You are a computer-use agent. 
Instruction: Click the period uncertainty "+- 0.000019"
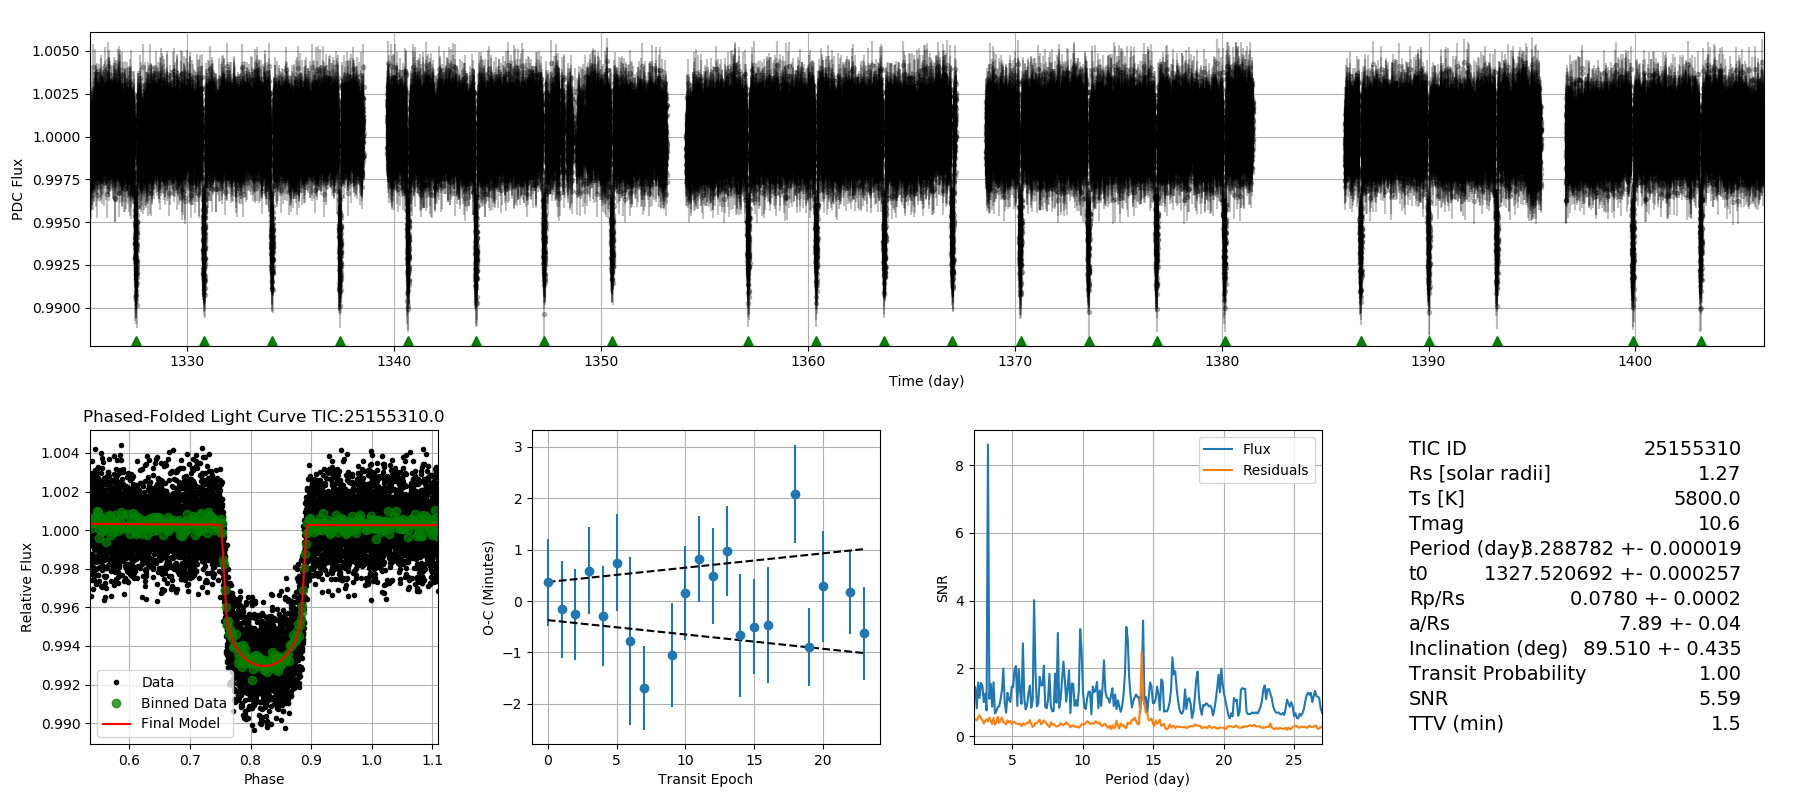coord(1680,549)
